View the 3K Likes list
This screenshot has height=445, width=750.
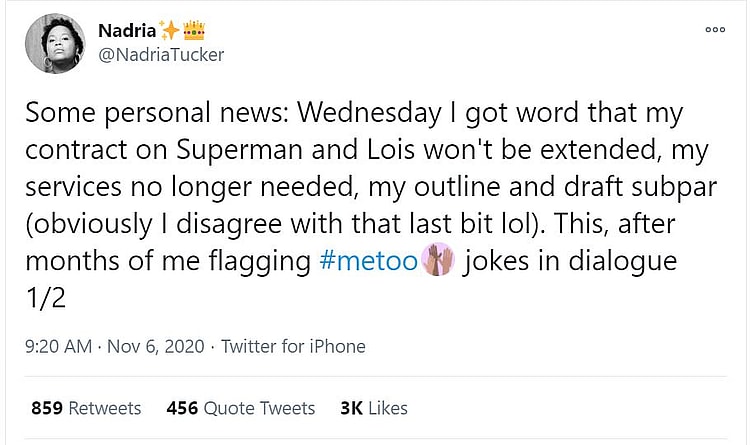pyautogui.click(x=374, y=407)
